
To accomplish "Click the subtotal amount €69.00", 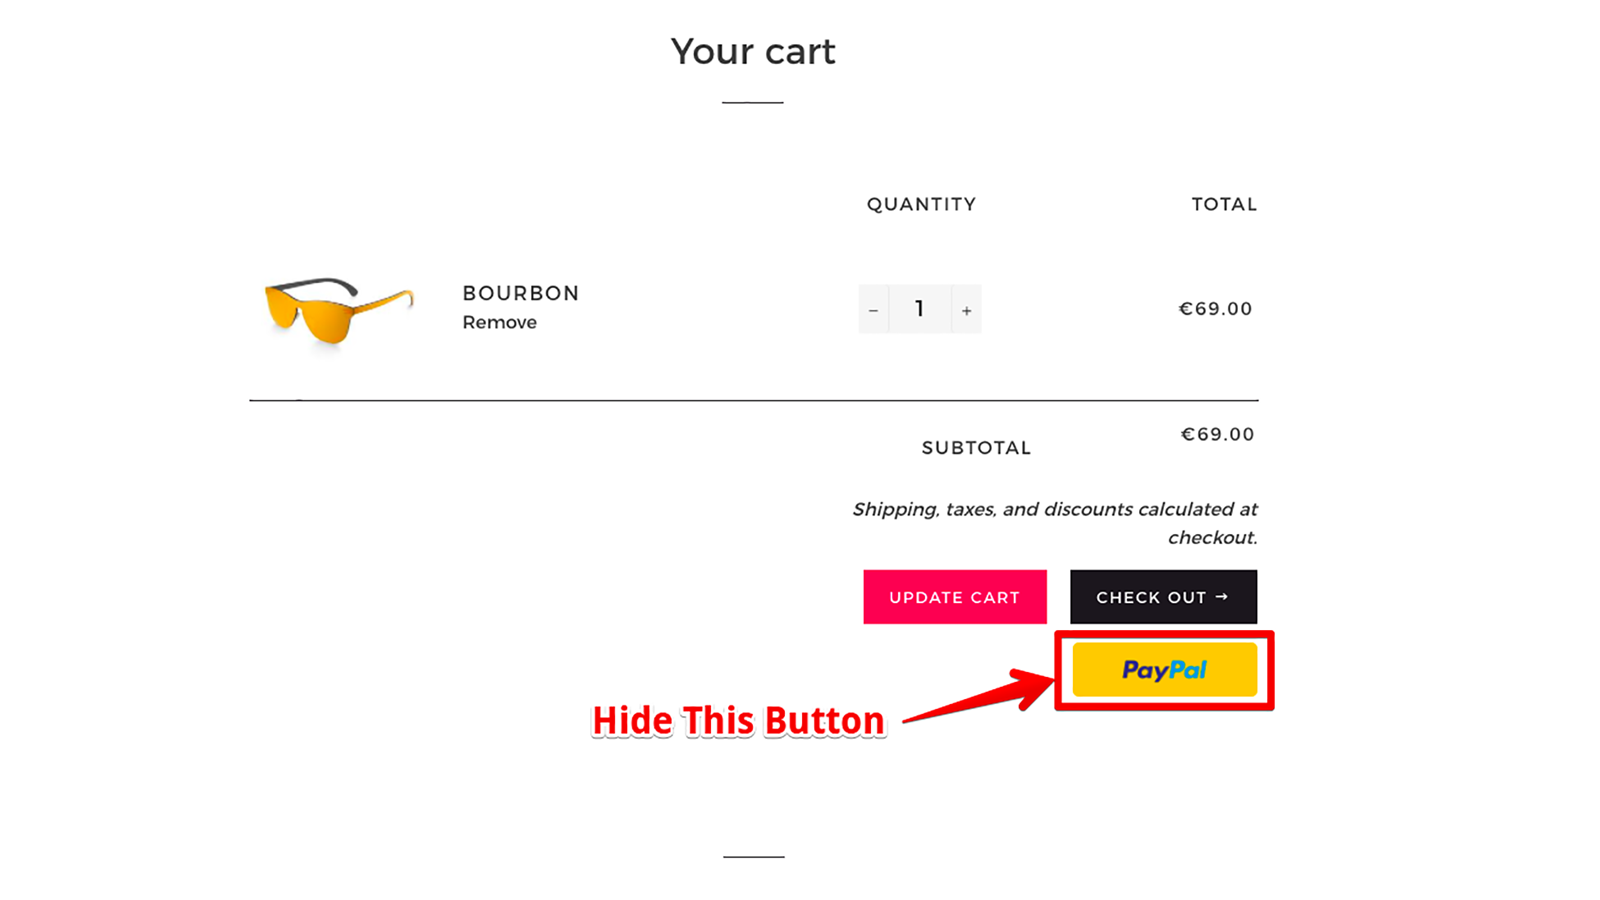I will 1216,433.
